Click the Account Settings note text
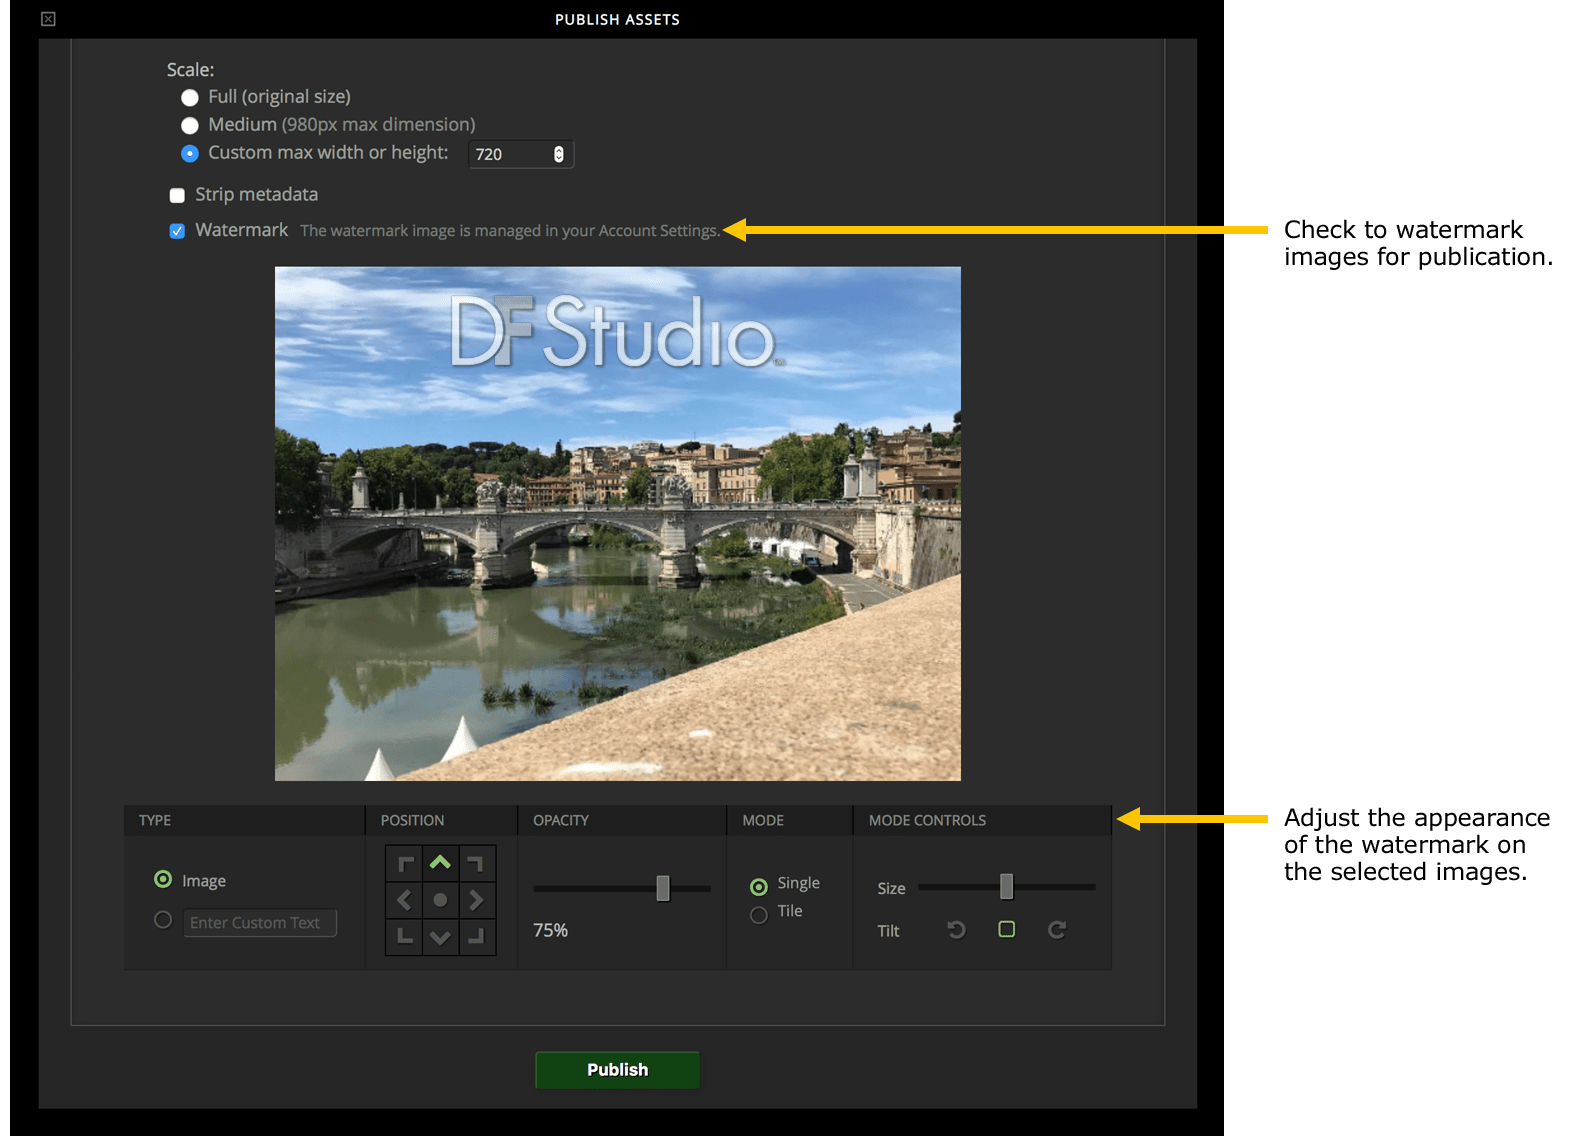 510,231
